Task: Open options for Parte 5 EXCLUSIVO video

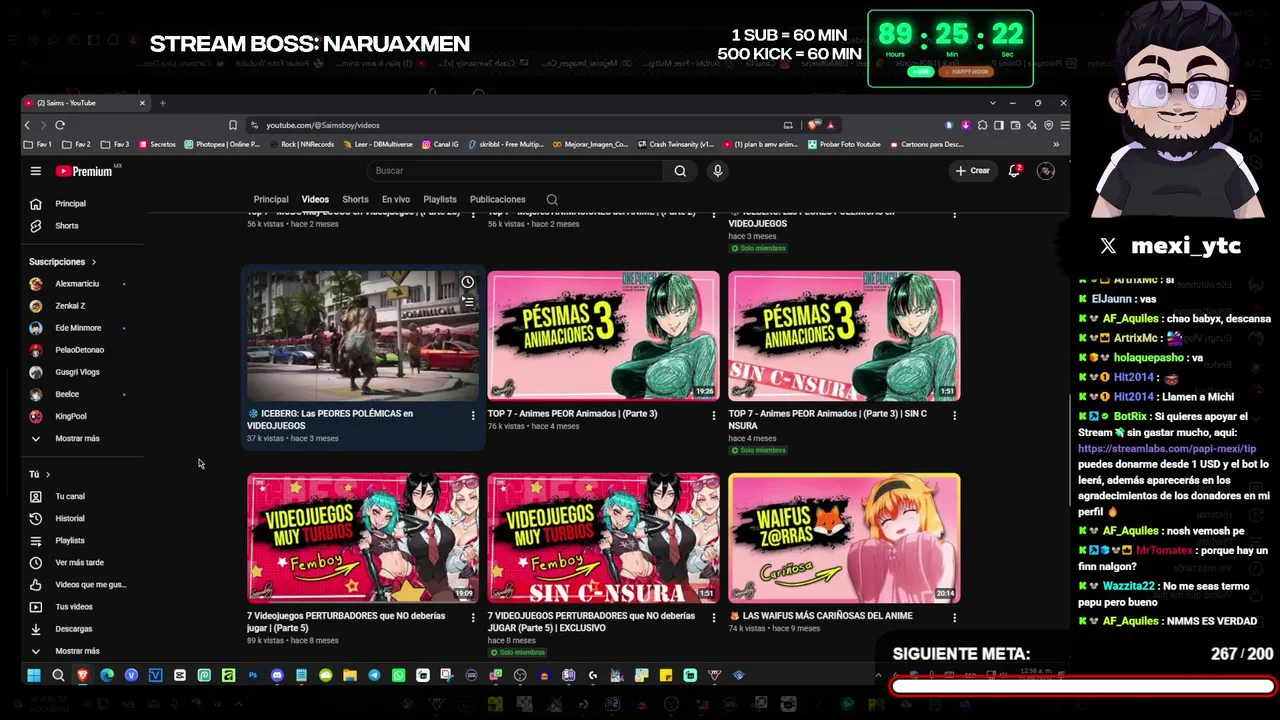Action: [x=714, y=617]
